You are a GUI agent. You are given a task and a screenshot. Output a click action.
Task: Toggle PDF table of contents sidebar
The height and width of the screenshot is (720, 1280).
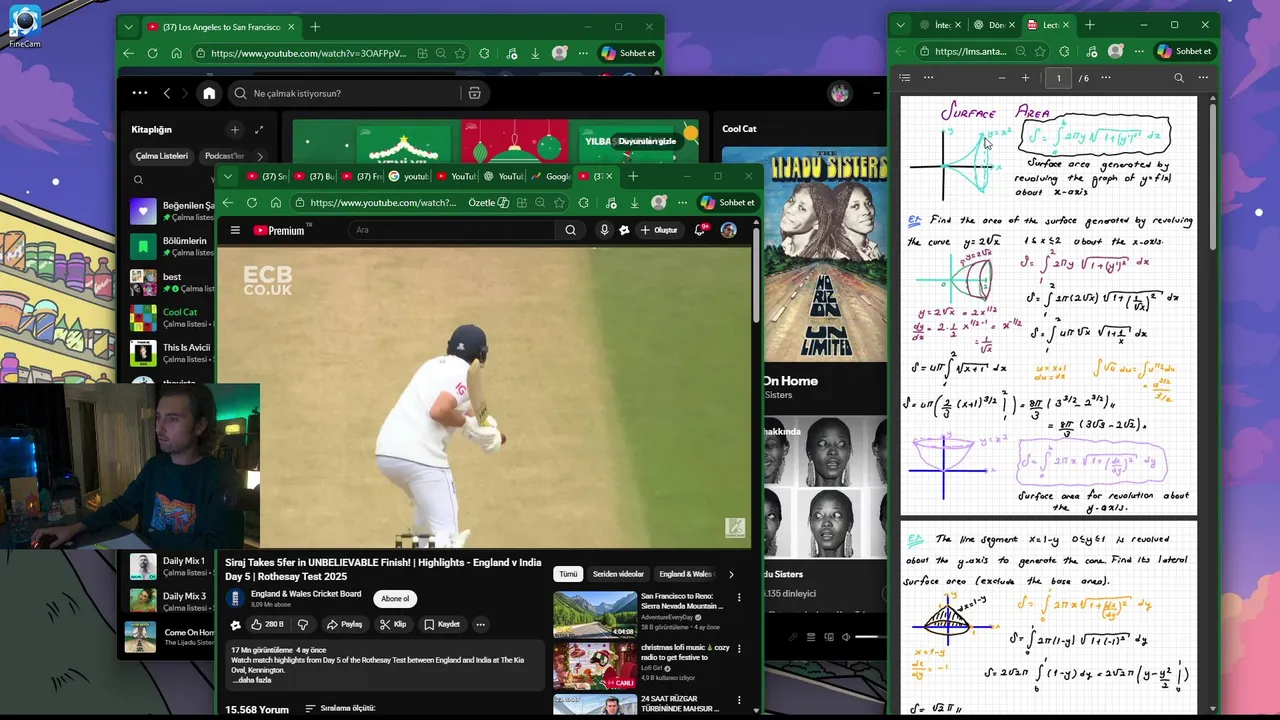pyautogui.click(x=905, y=77)
